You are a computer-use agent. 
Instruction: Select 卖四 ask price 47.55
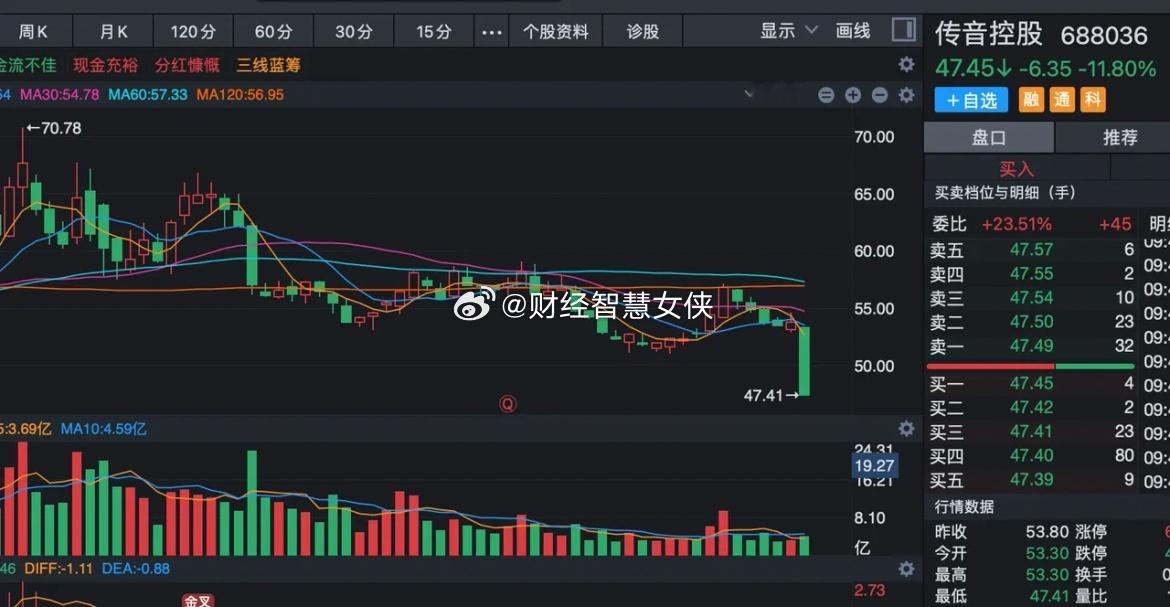(x=1031, y=273)
